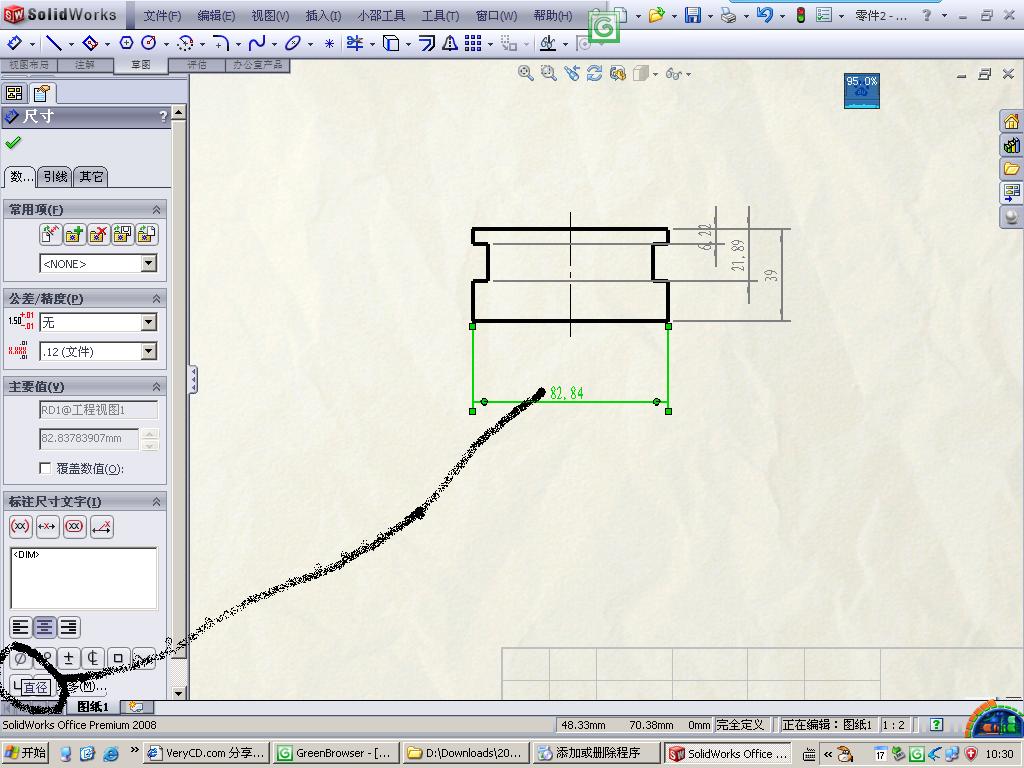
Task: Open the Trim Entities dropdown arrow
Action: coord(372,44)
